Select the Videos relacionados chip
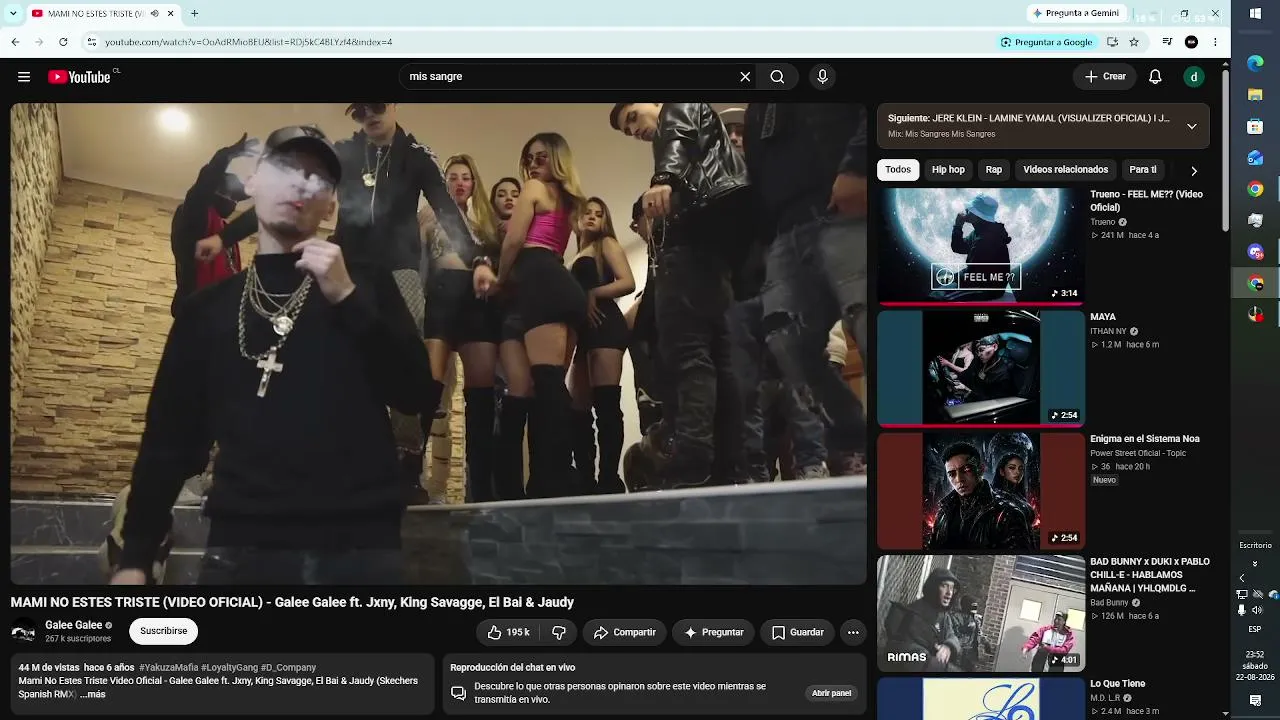The width and height of the screenshot is (1280, 720). (1065, 170)
